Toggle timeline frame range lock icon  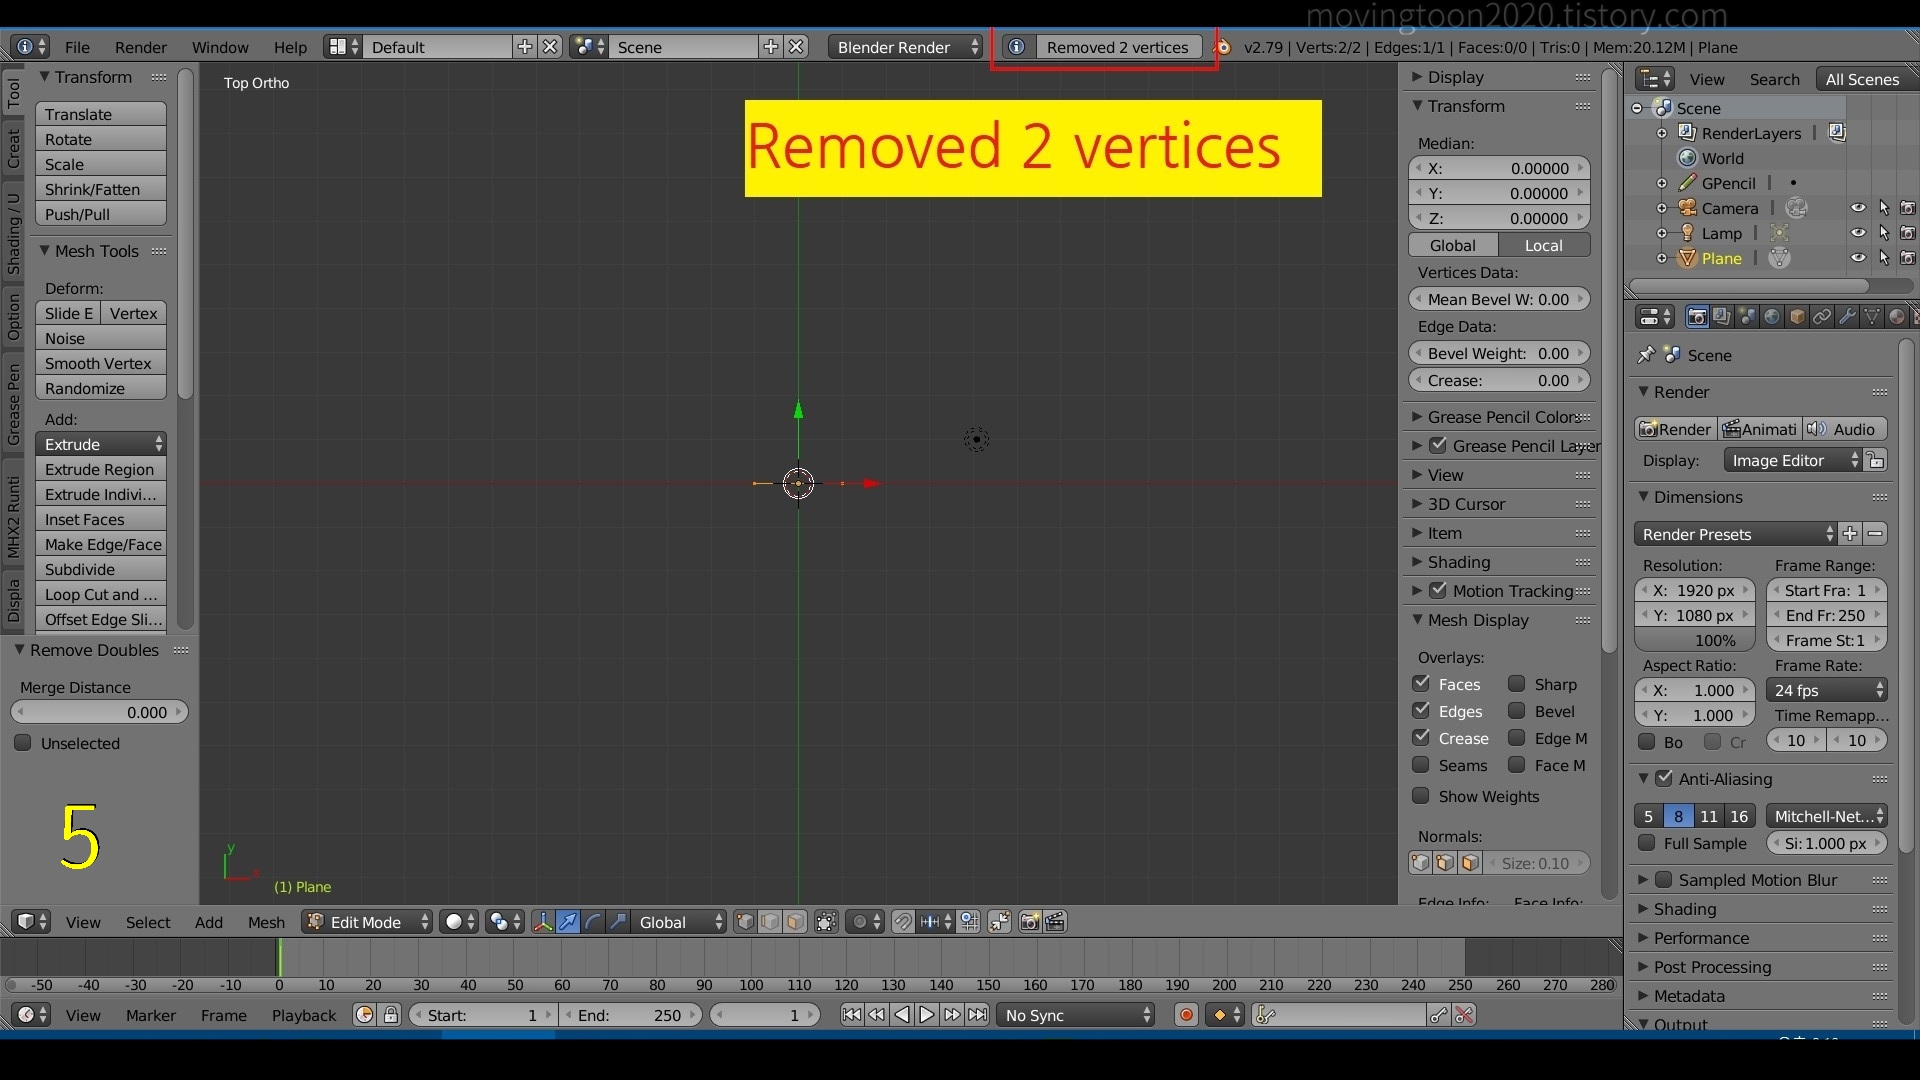click(x=391, y=1015)
